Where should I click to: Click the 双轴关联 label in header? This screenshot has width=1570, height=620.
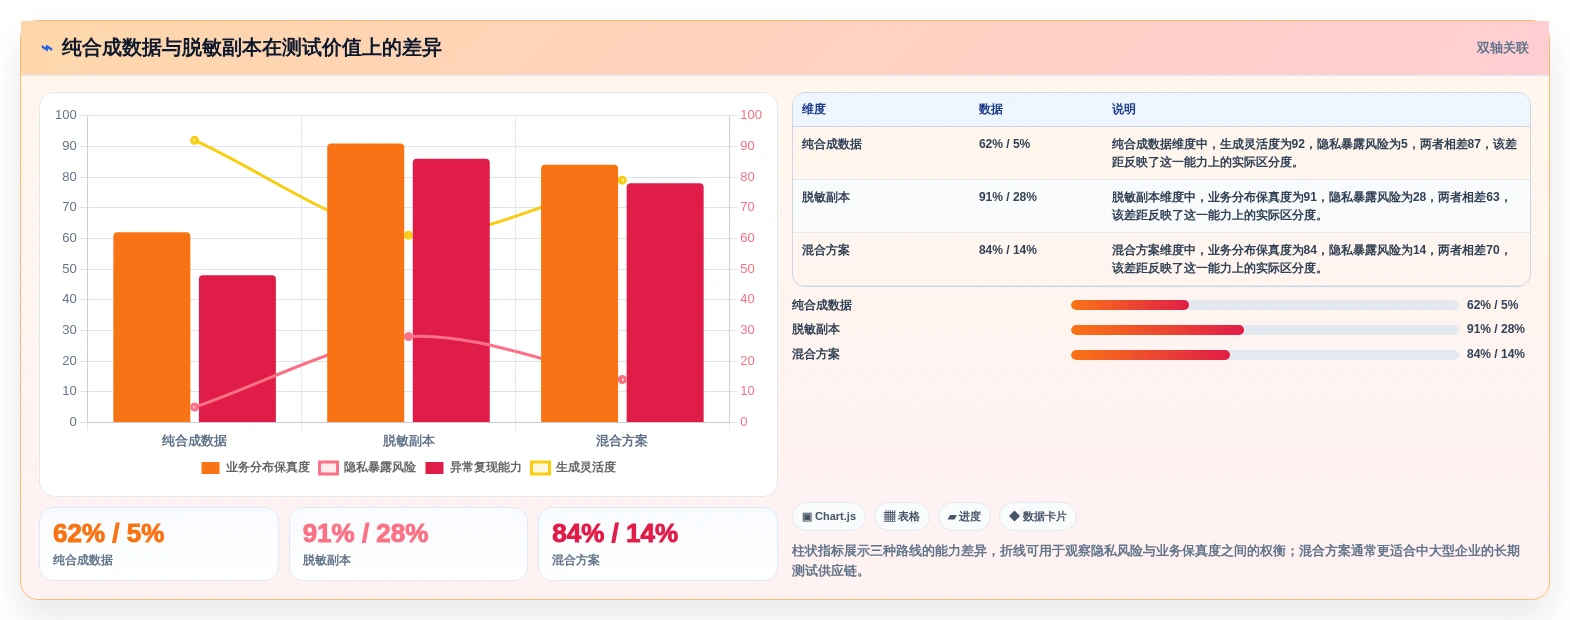tap(1502, 48)
